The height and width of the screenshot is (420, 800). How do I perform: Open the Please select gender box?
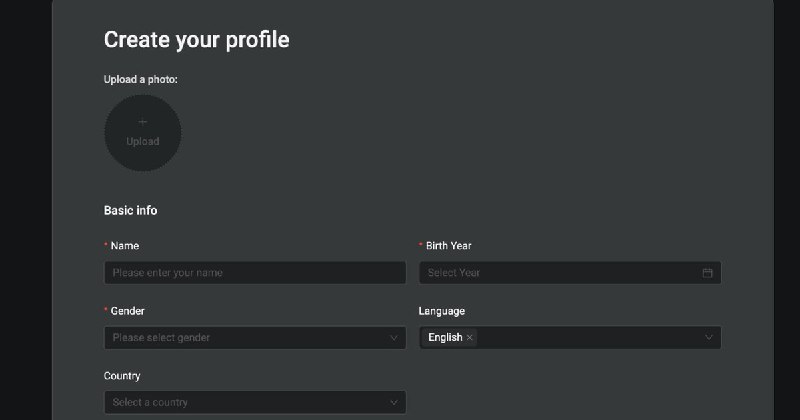click(255, 337)
